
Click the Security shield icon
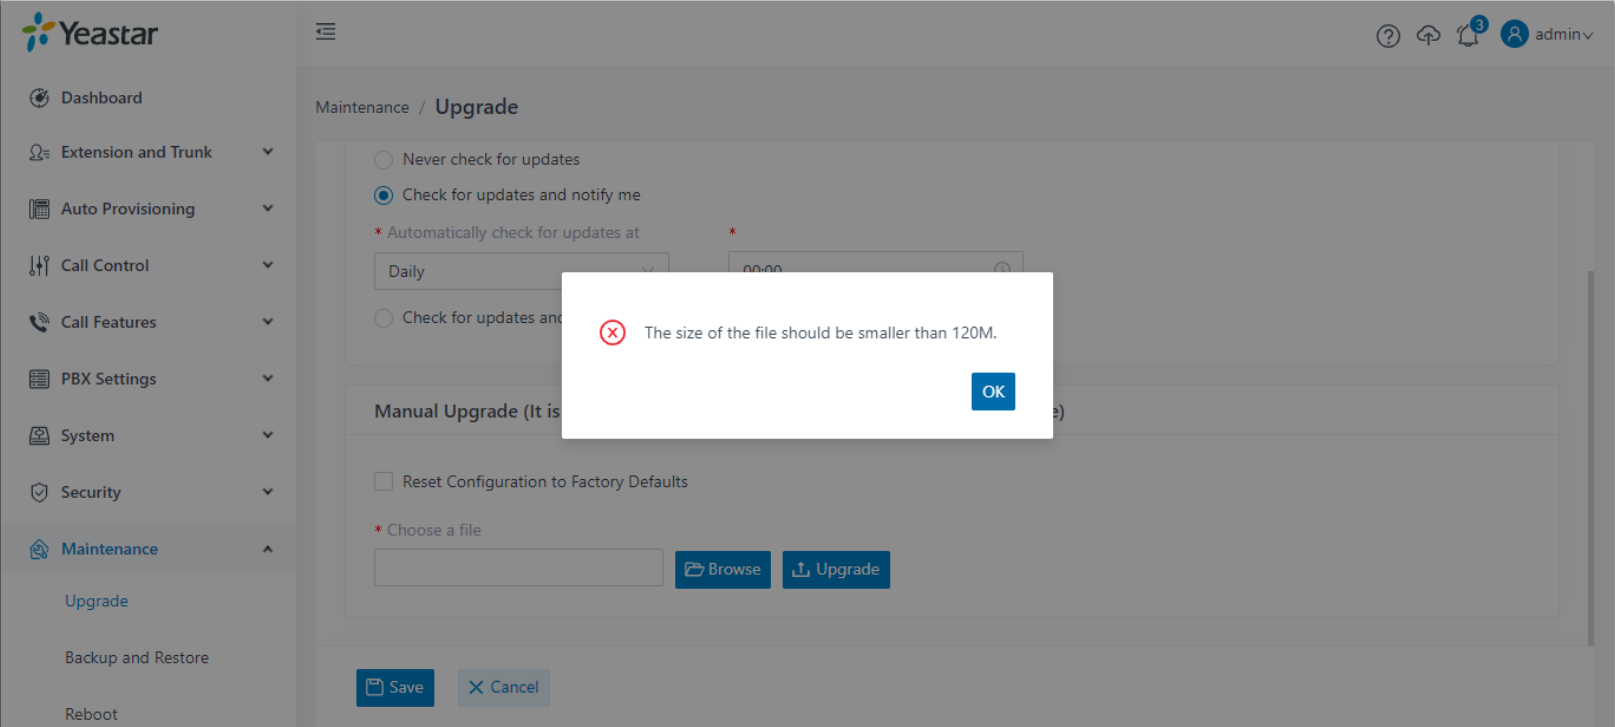[39, 492]
